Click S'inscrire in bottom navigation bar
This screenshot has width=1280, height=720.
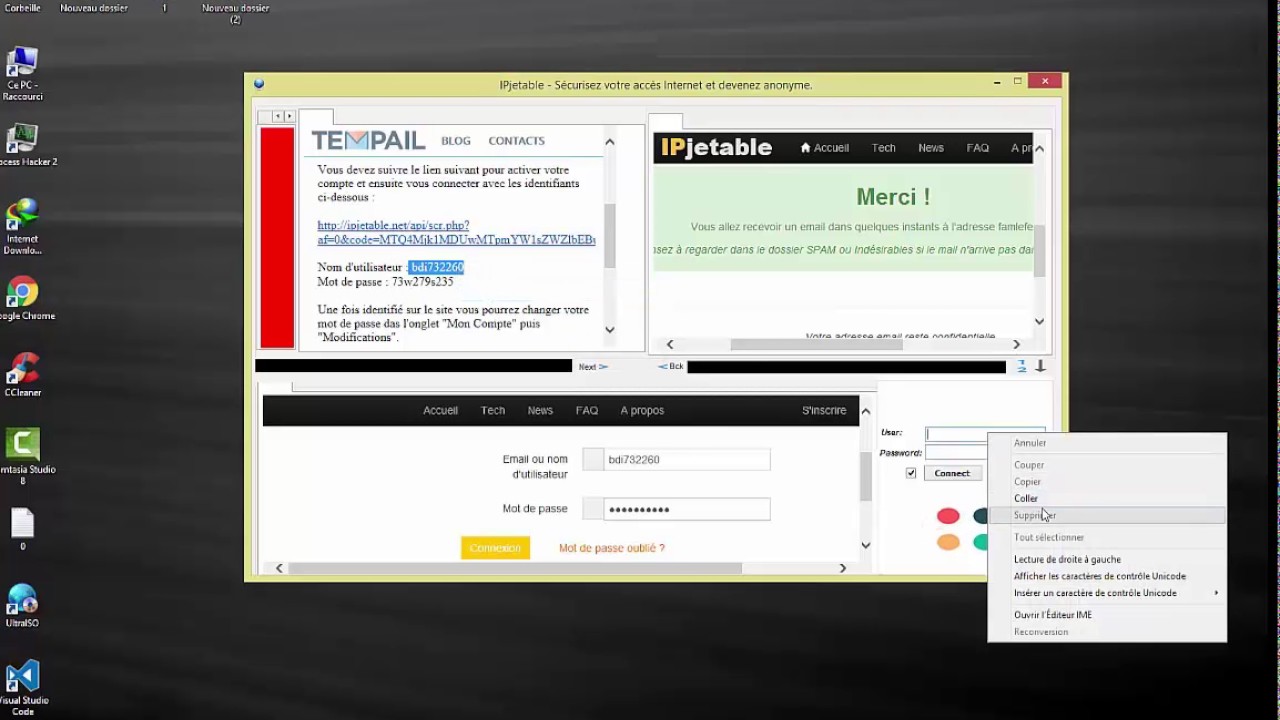(824, 410)
